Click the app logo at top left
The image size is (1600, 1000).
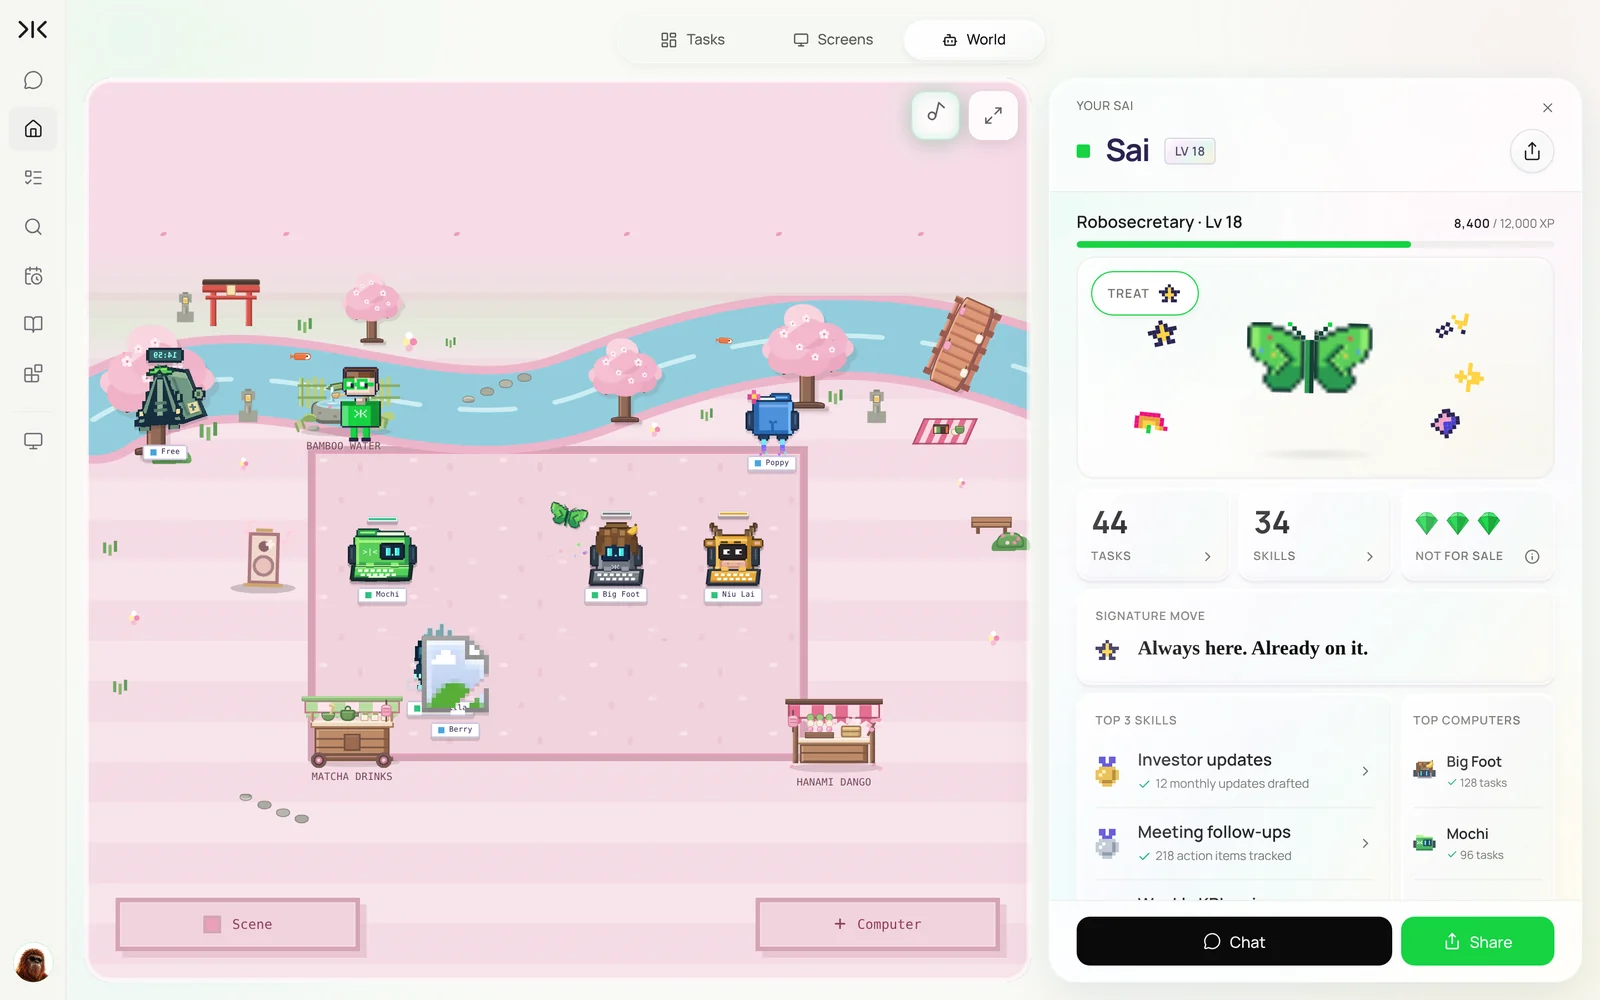33,30
